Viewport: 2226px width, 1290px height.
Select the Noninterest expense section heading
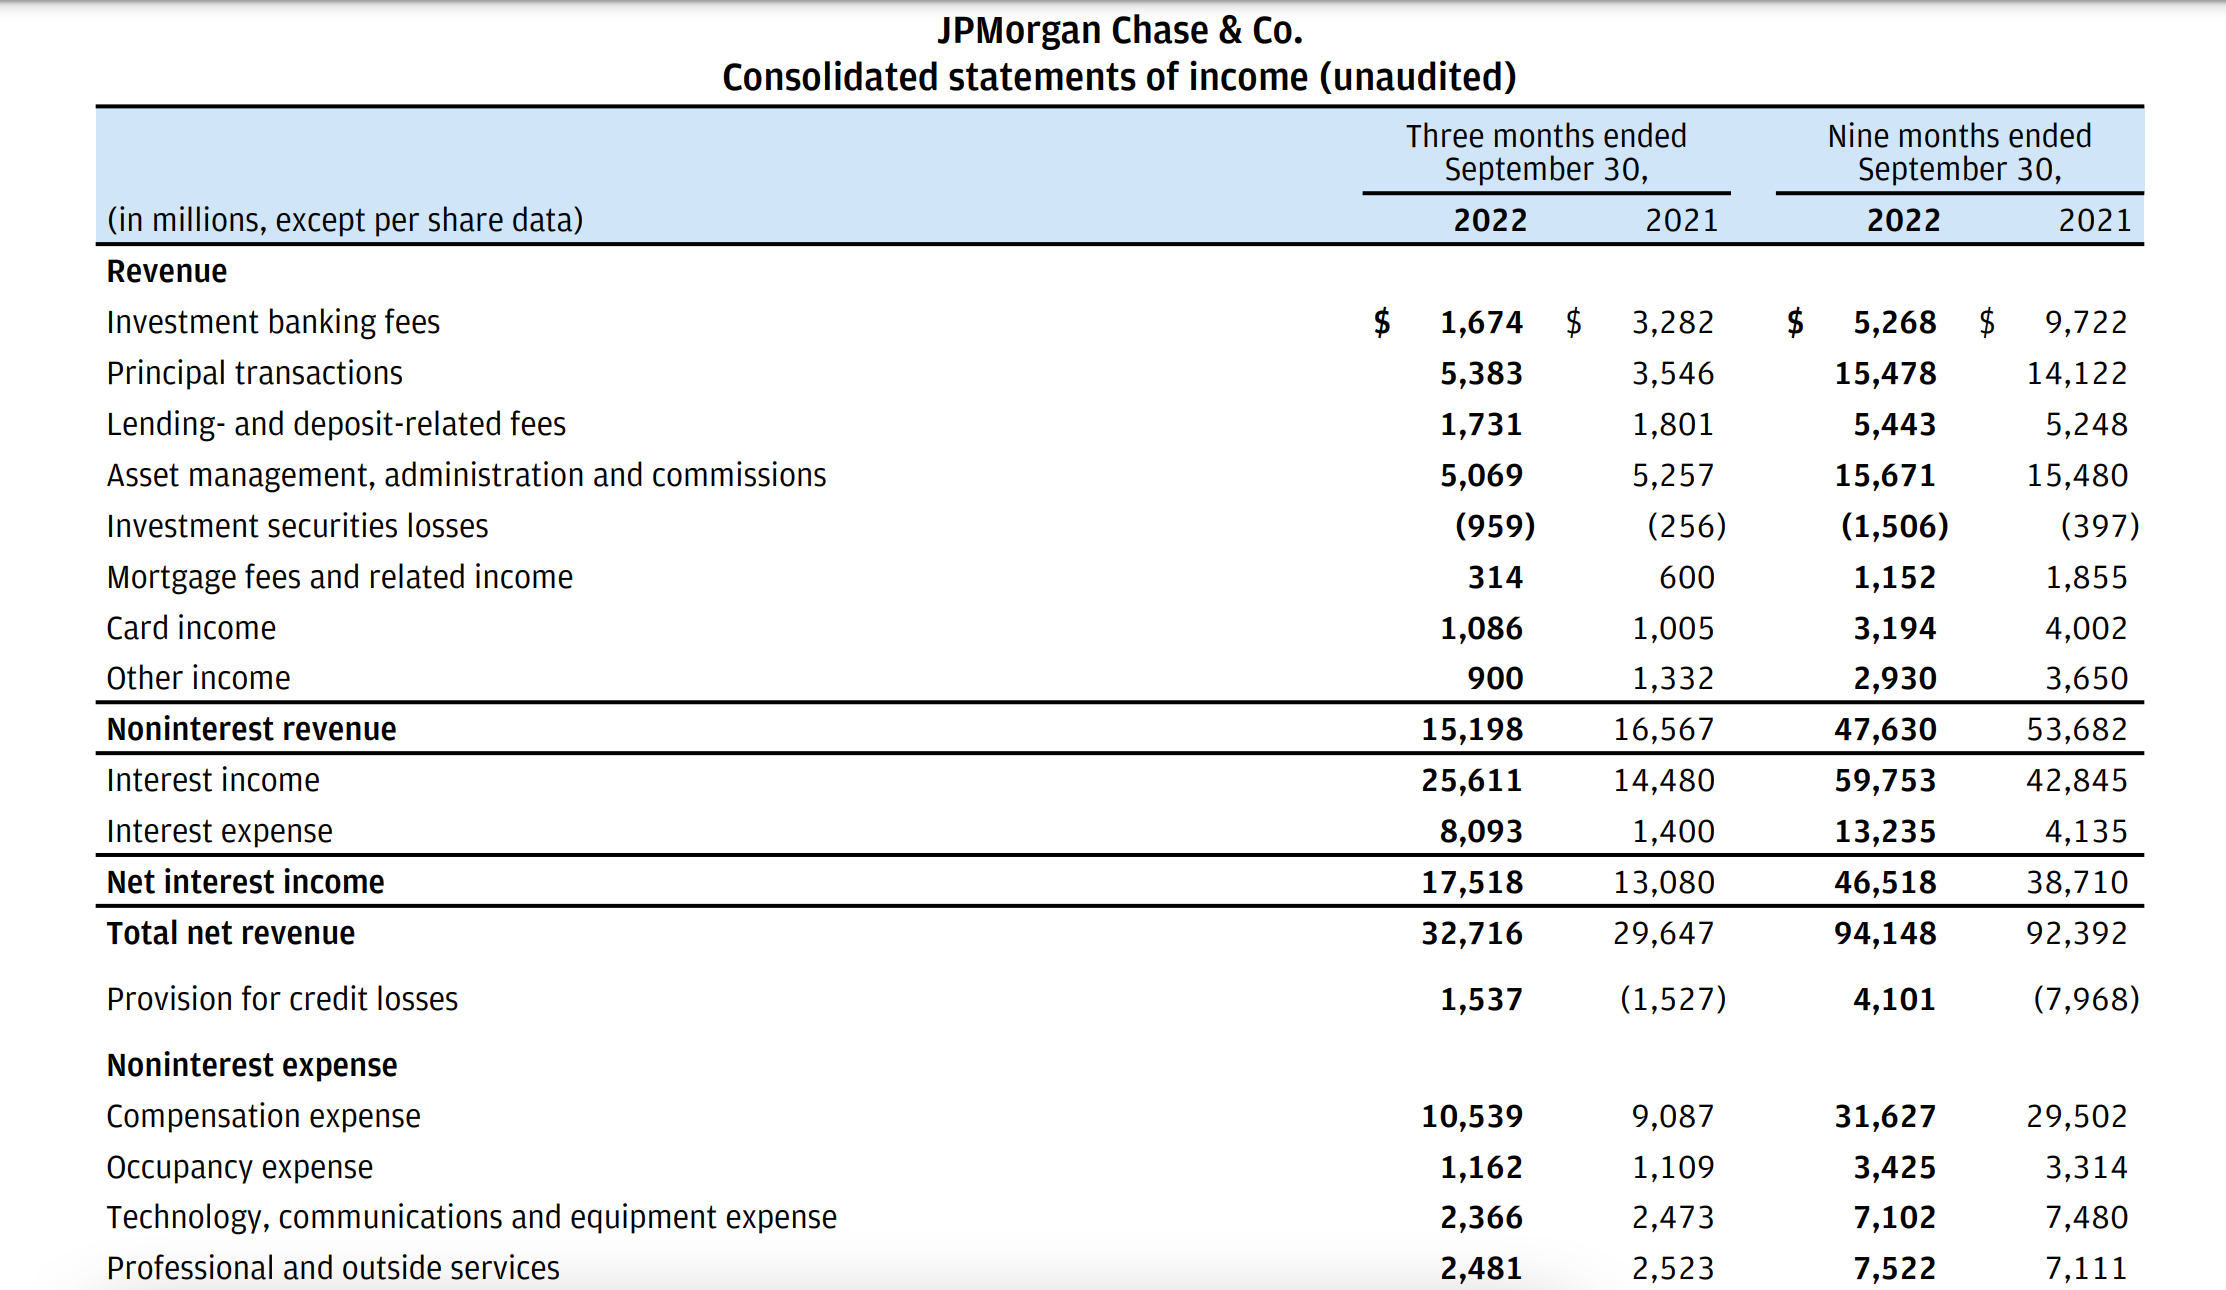click(x=251, y=1065)
